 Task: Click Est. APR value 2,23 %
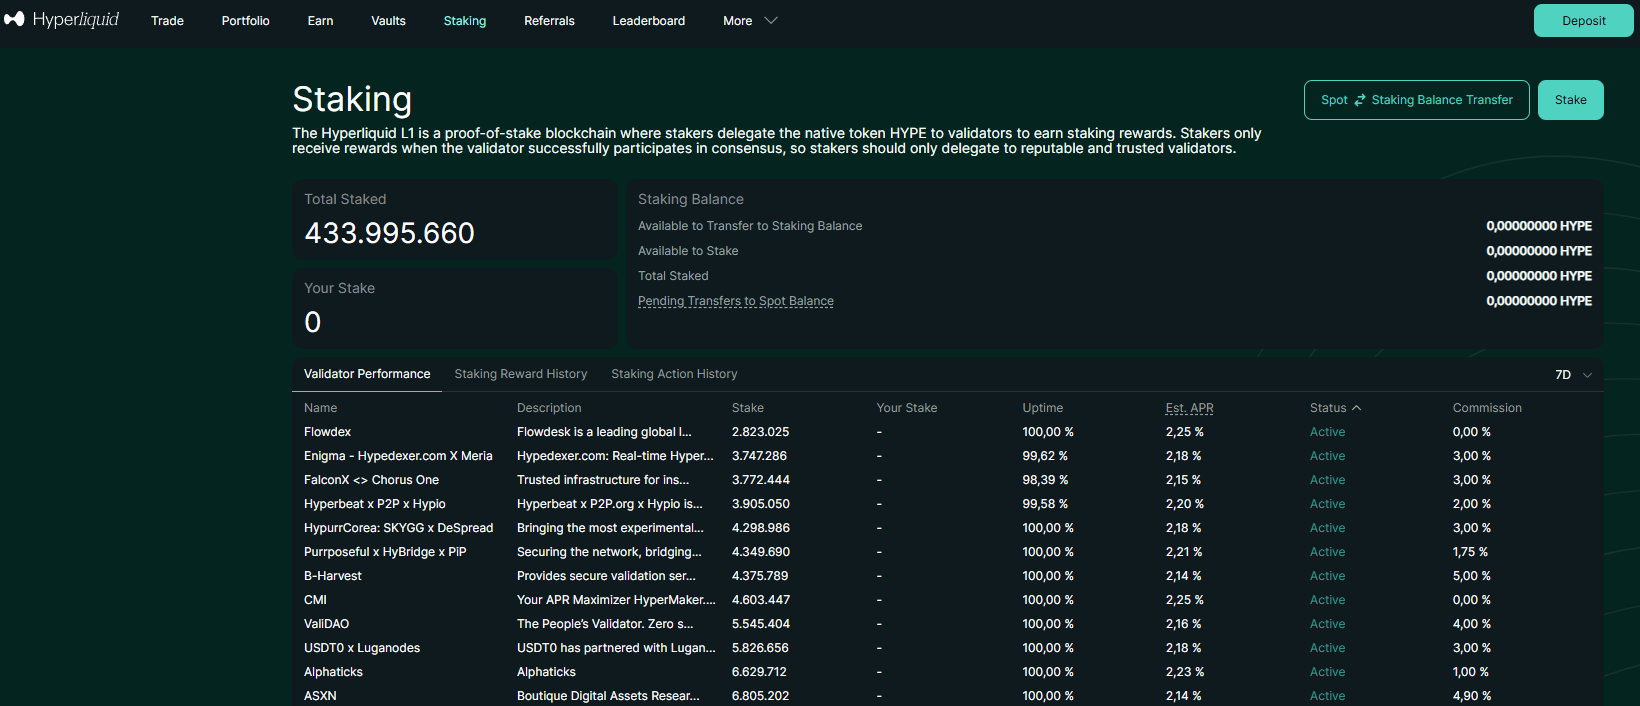click(1185, 672)
